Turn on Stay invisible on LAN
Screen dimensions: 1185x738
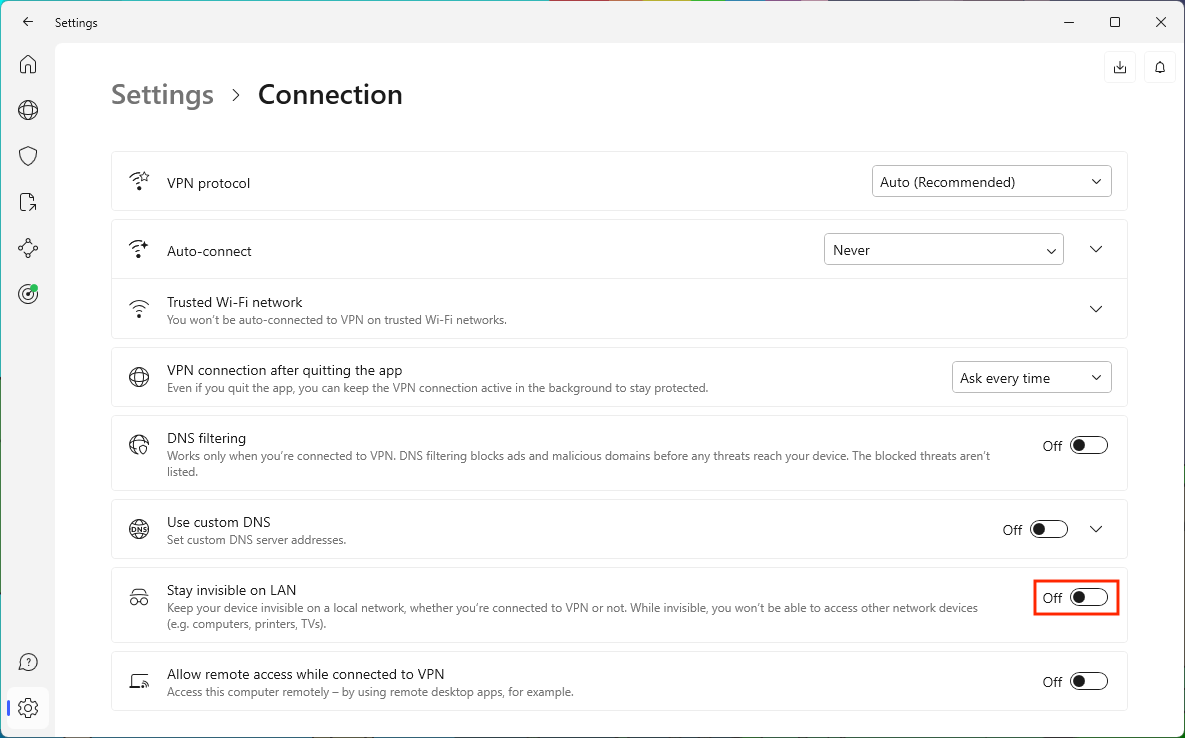(x=1088, y=598)
